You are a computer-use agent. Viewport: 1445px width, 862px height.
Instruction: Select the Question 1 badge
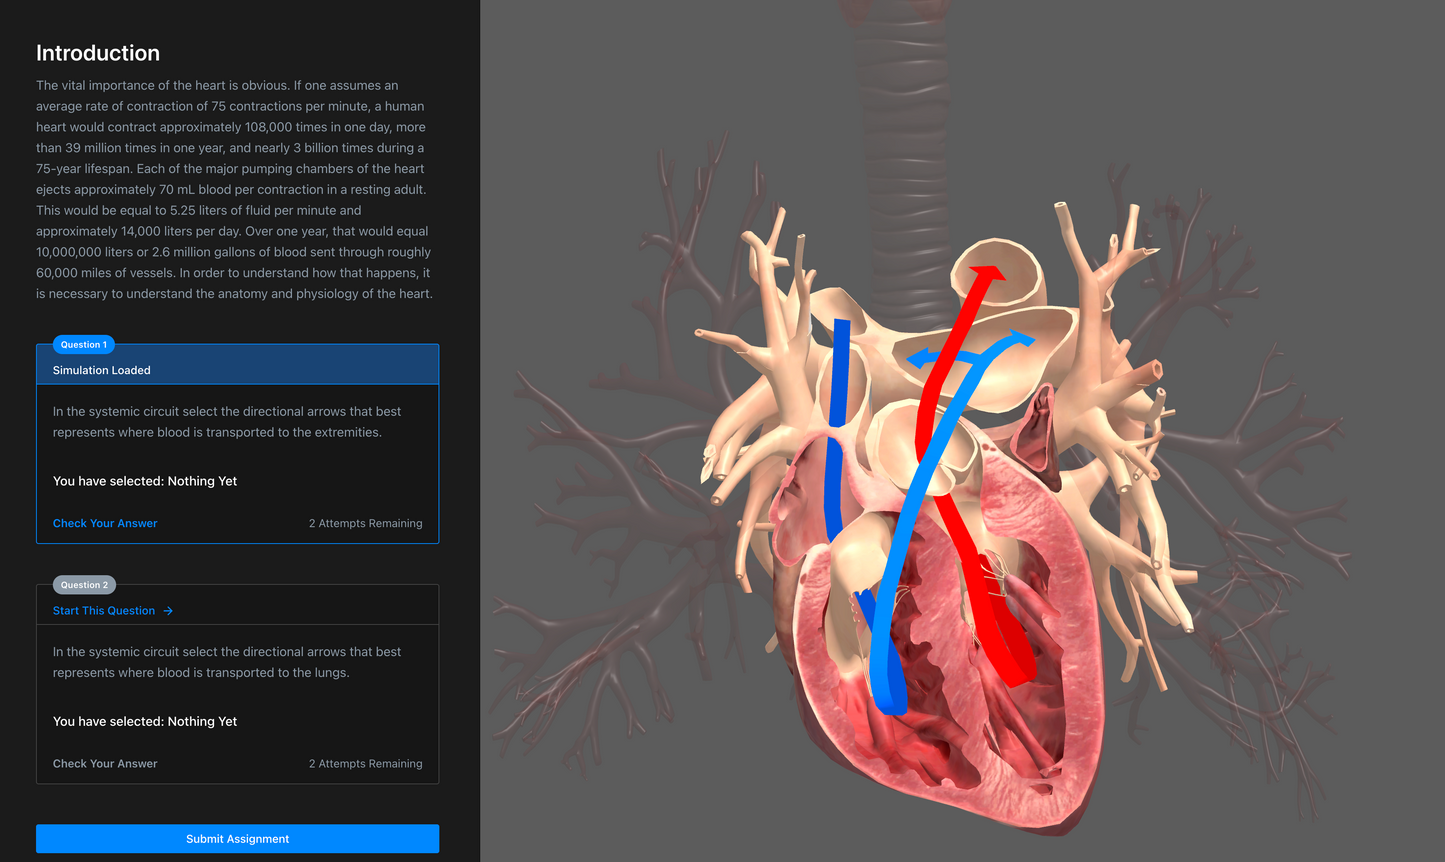pyautogui.click(x=83, y=344)
